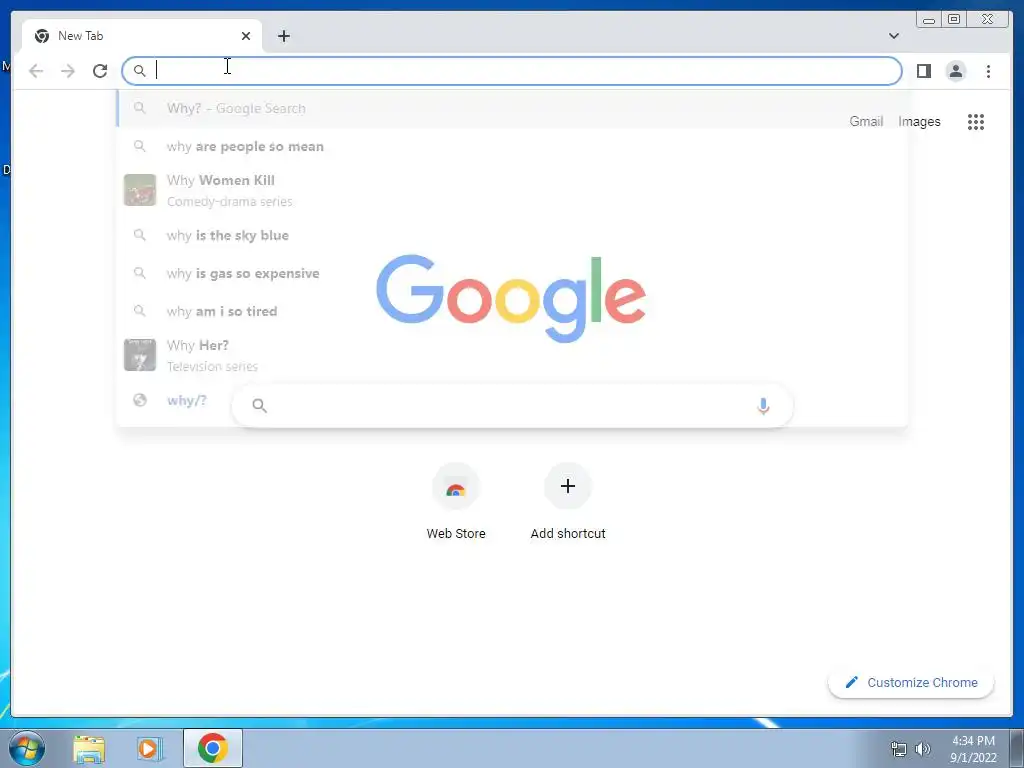Screen dimensions: 1024x768
Task: Launch Windows Media Player from taskbar
Action: click(150, 748)
